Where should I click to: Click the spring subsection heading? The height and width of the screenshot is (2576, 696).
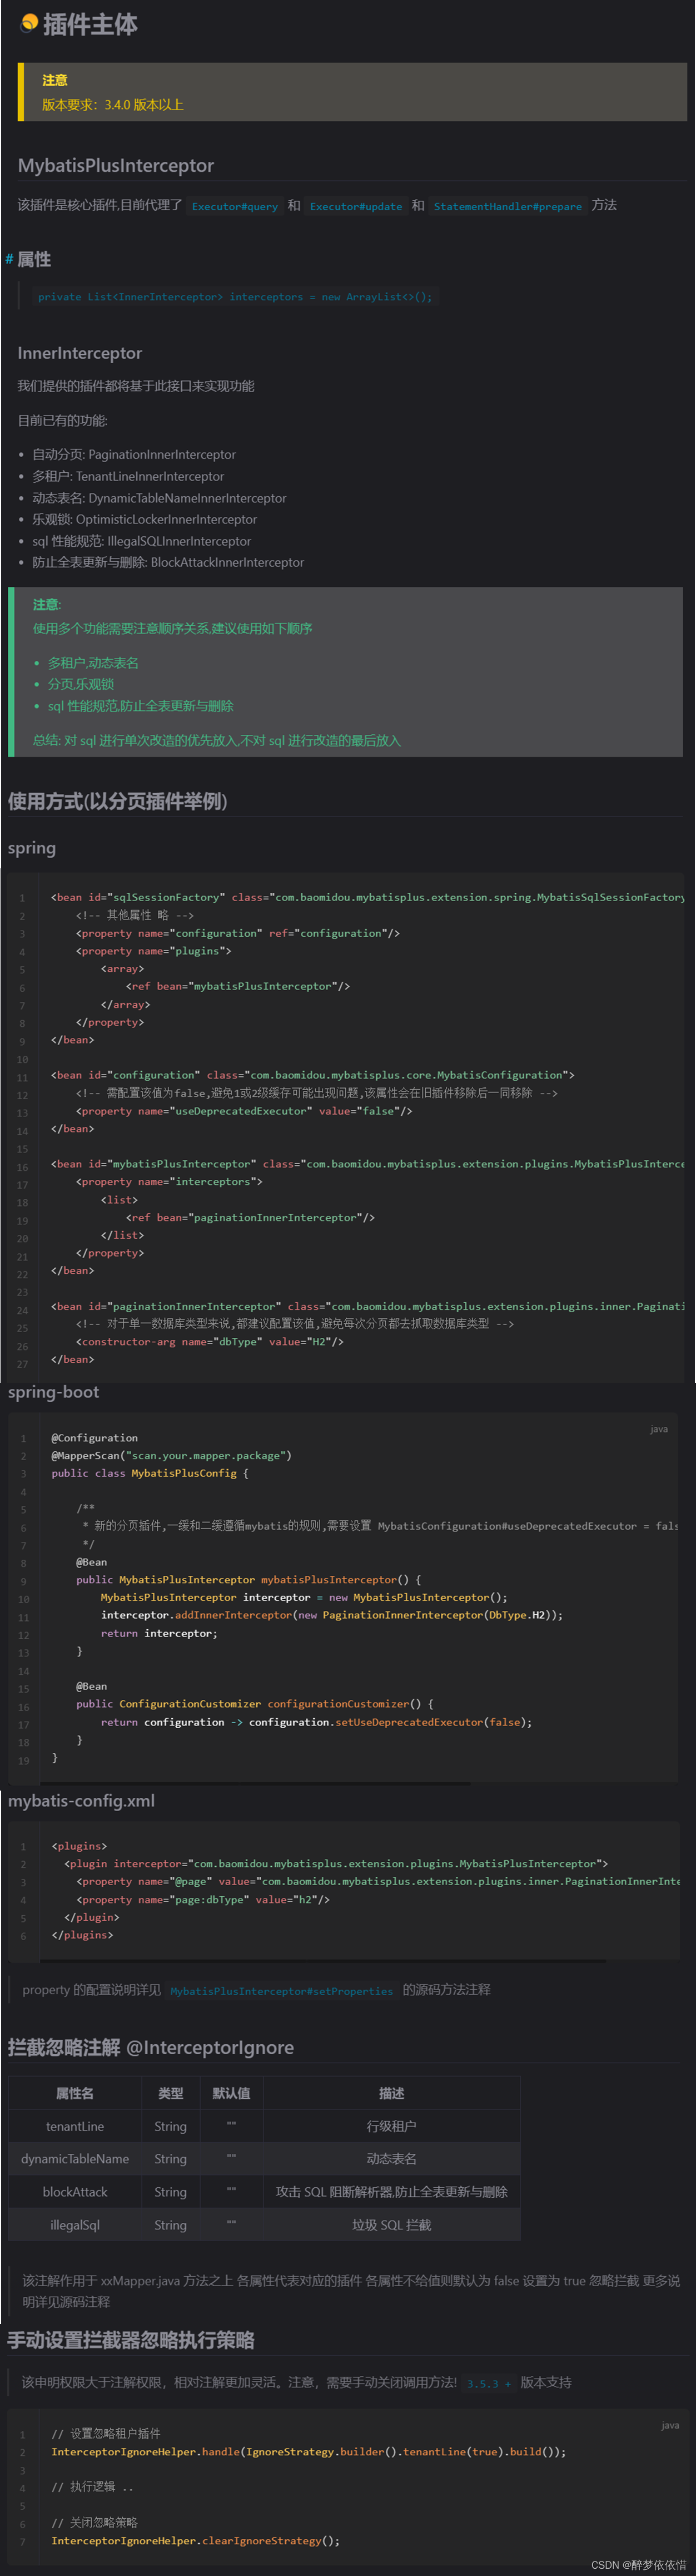click(32, 848)
